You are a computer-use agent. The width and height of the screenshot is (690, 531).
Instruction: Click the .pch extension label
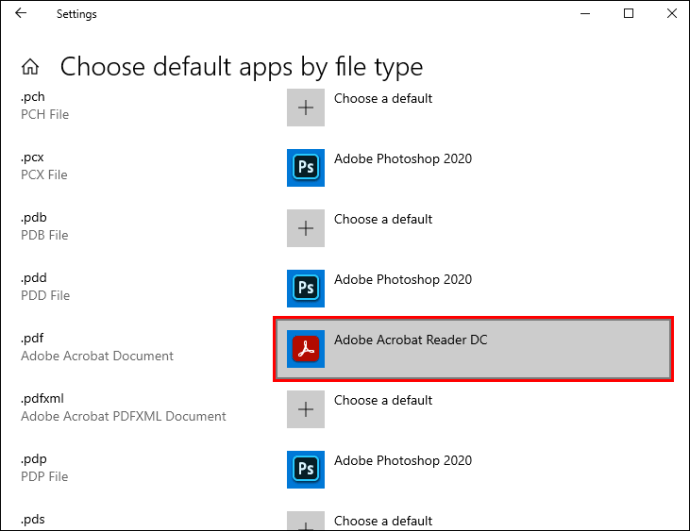[33, 97]
